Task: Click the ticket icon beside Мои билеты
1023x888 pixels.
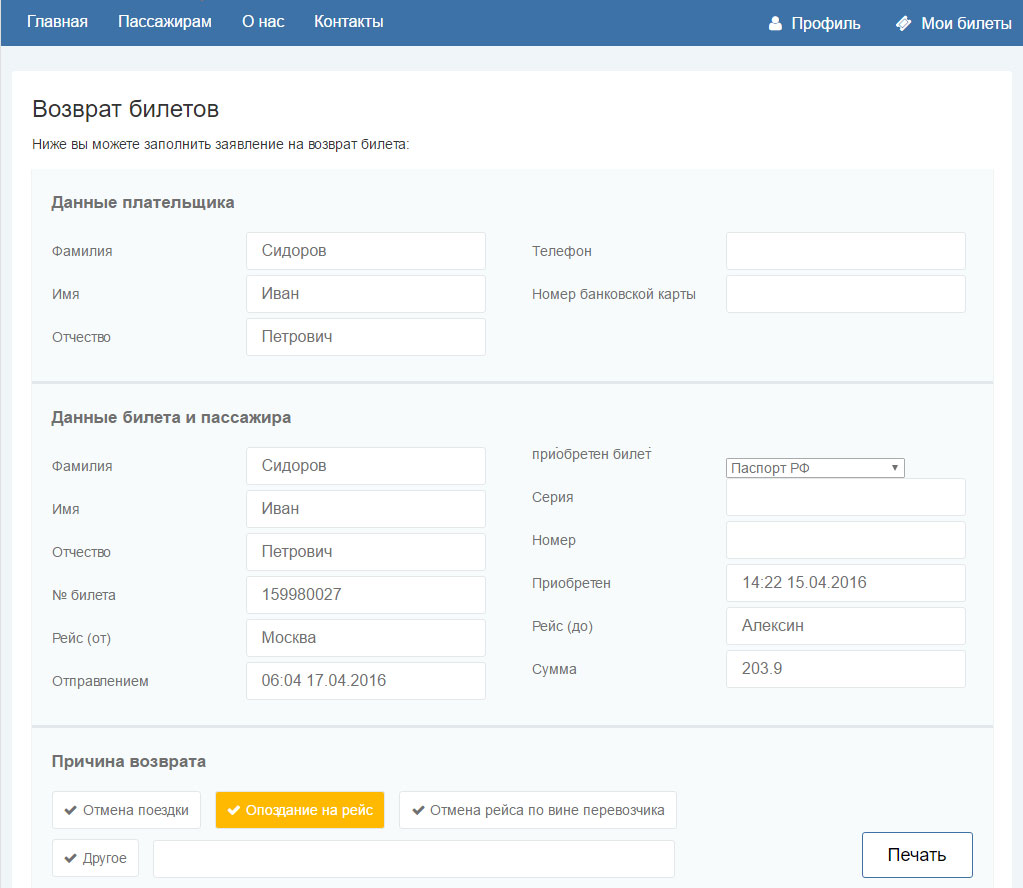Action: pyautogui.click(x=904, y=23)
